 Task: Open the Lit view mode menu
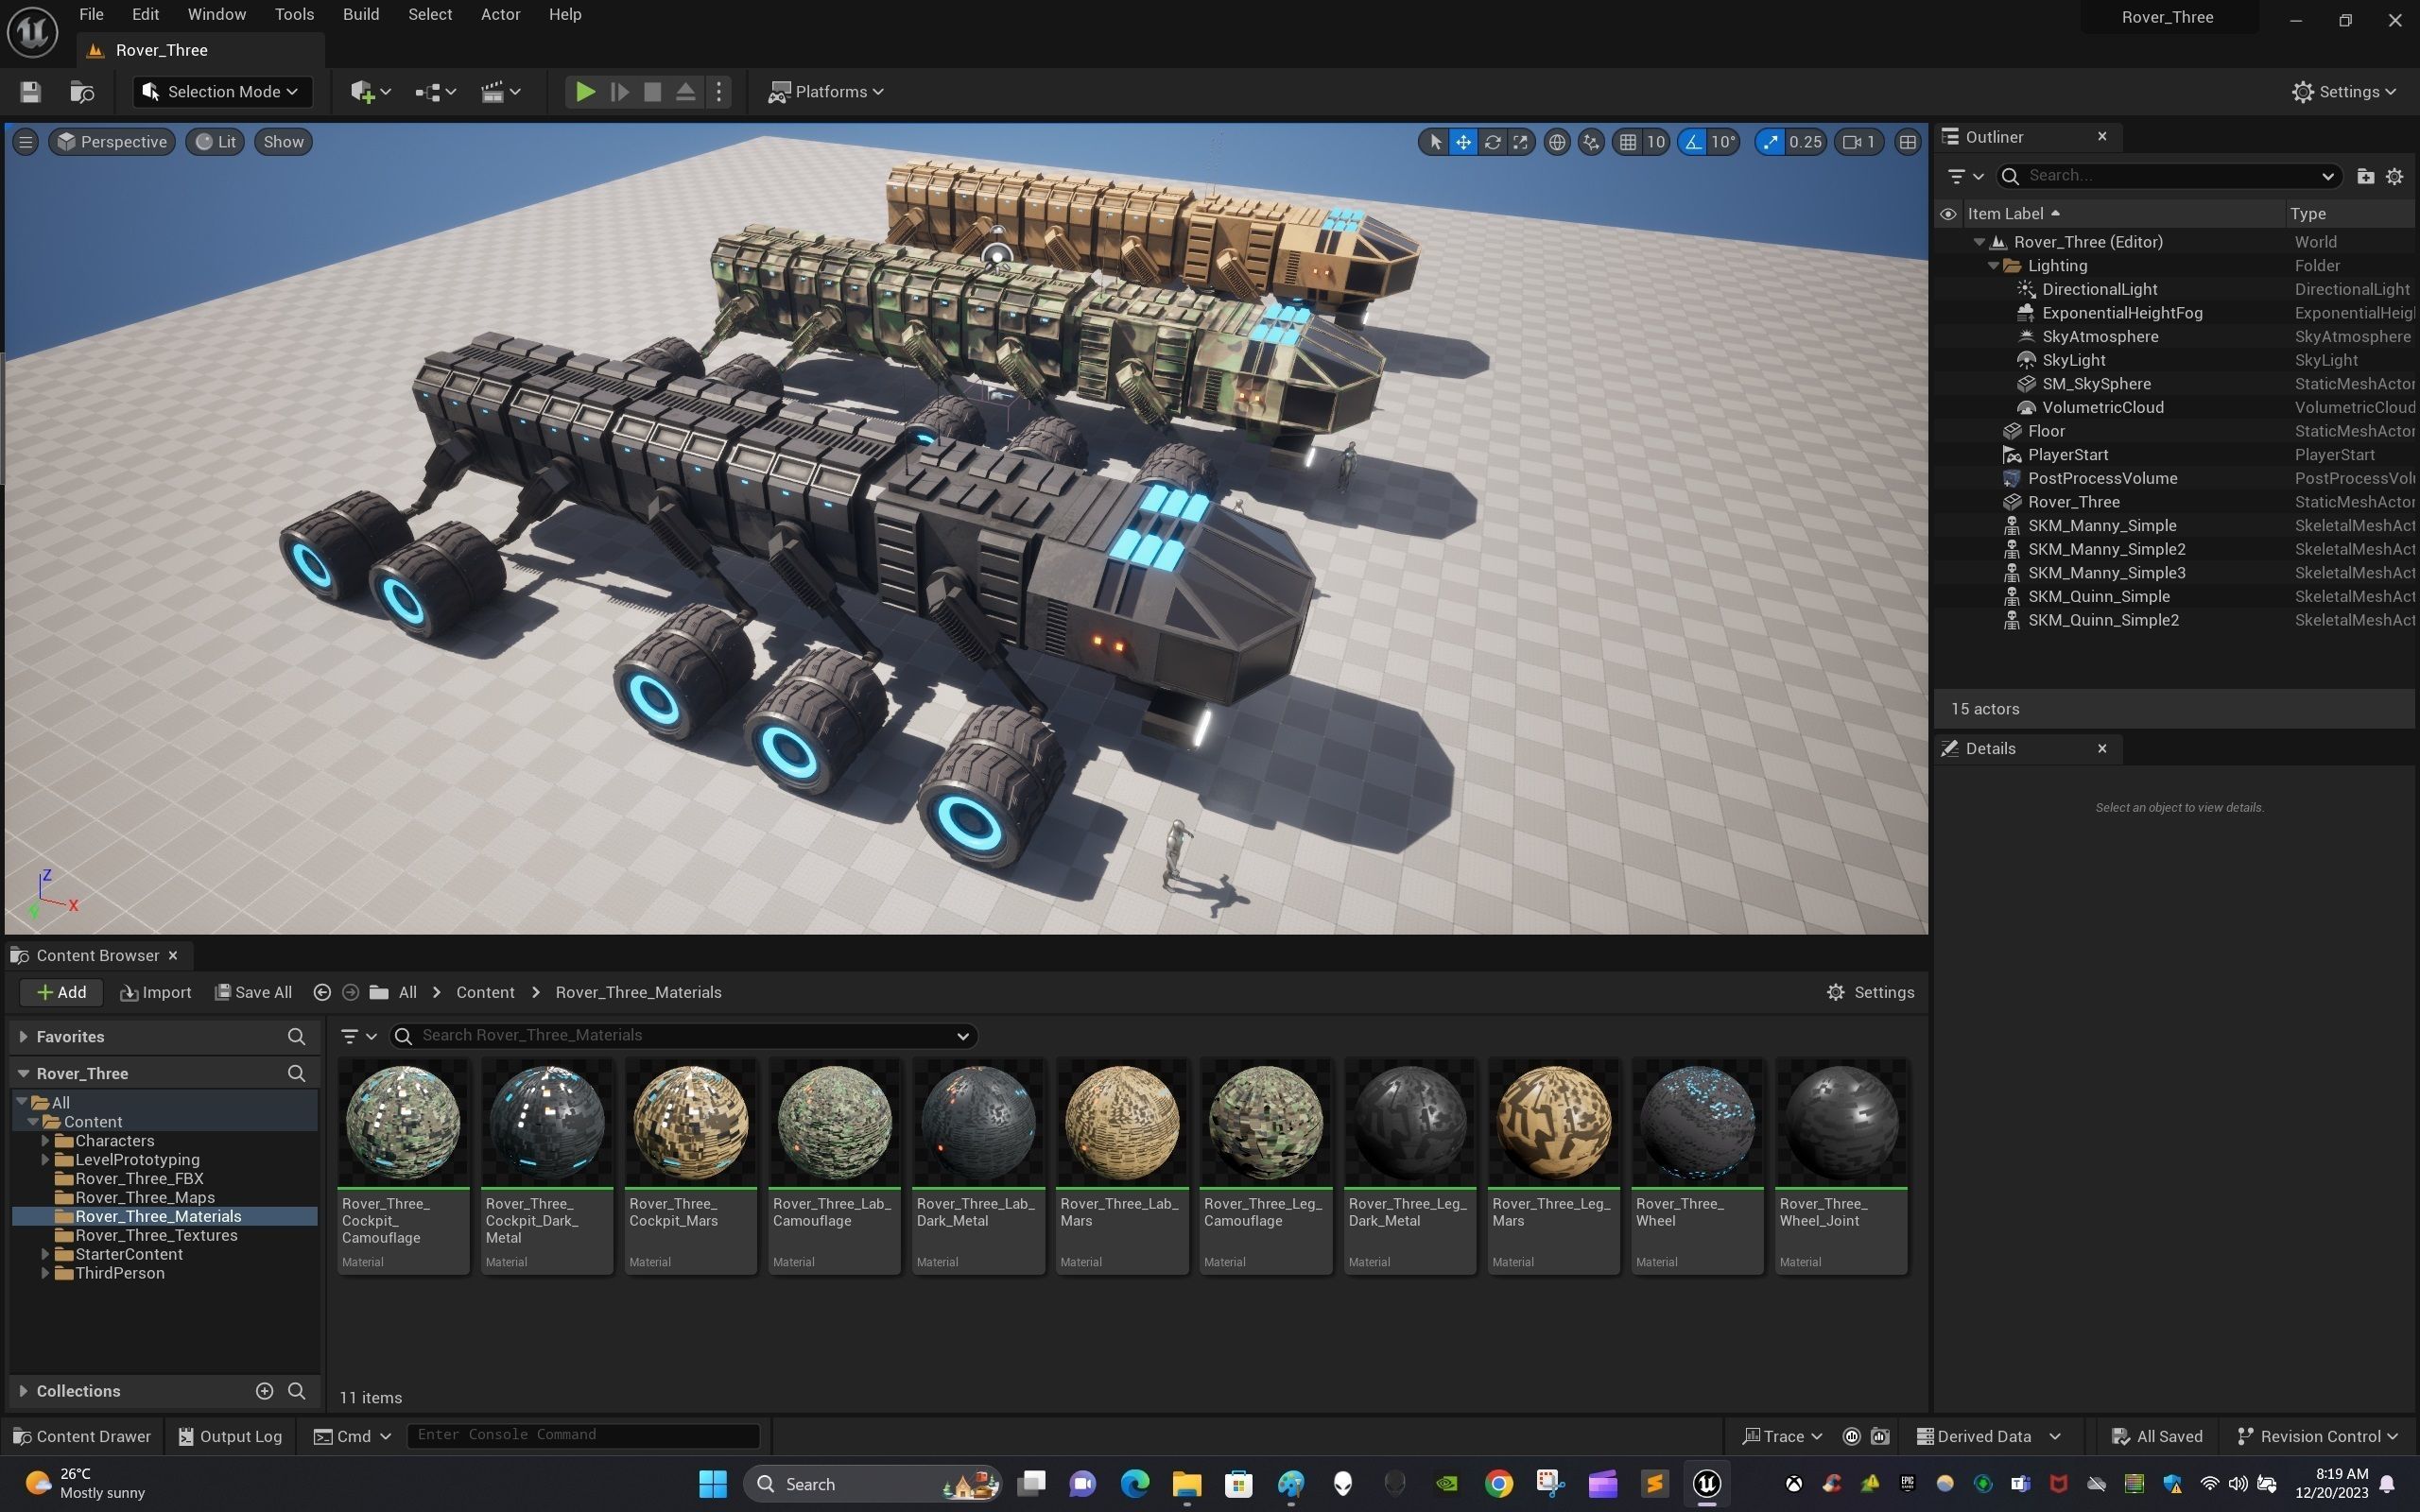(x=215, y=142)
